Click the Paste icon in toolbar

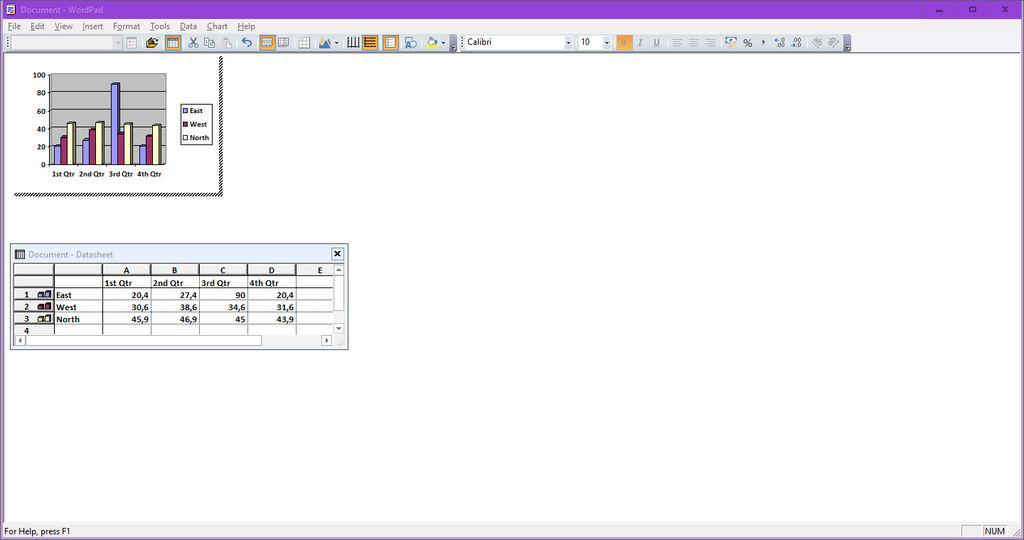(227, 42)
